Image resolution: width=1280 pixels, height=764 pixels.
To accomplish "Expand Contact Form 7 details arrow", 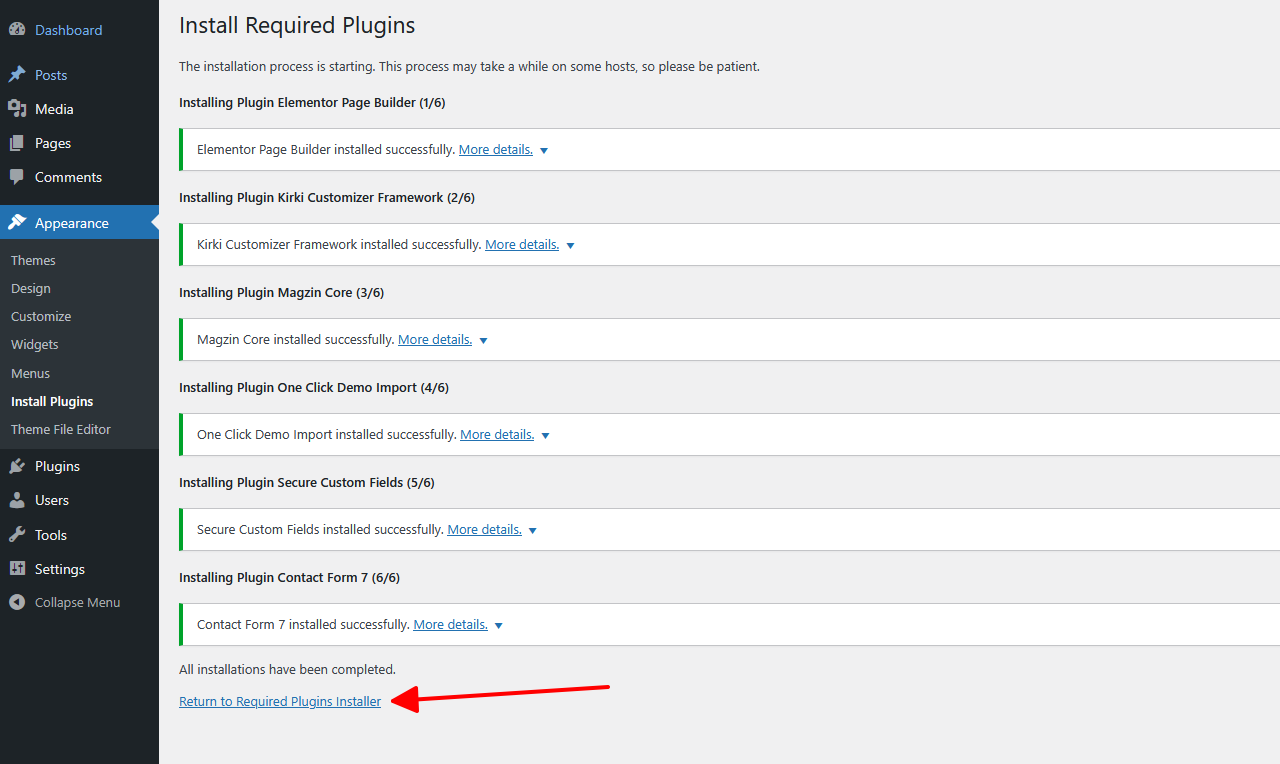I will [x=499, y=626].
